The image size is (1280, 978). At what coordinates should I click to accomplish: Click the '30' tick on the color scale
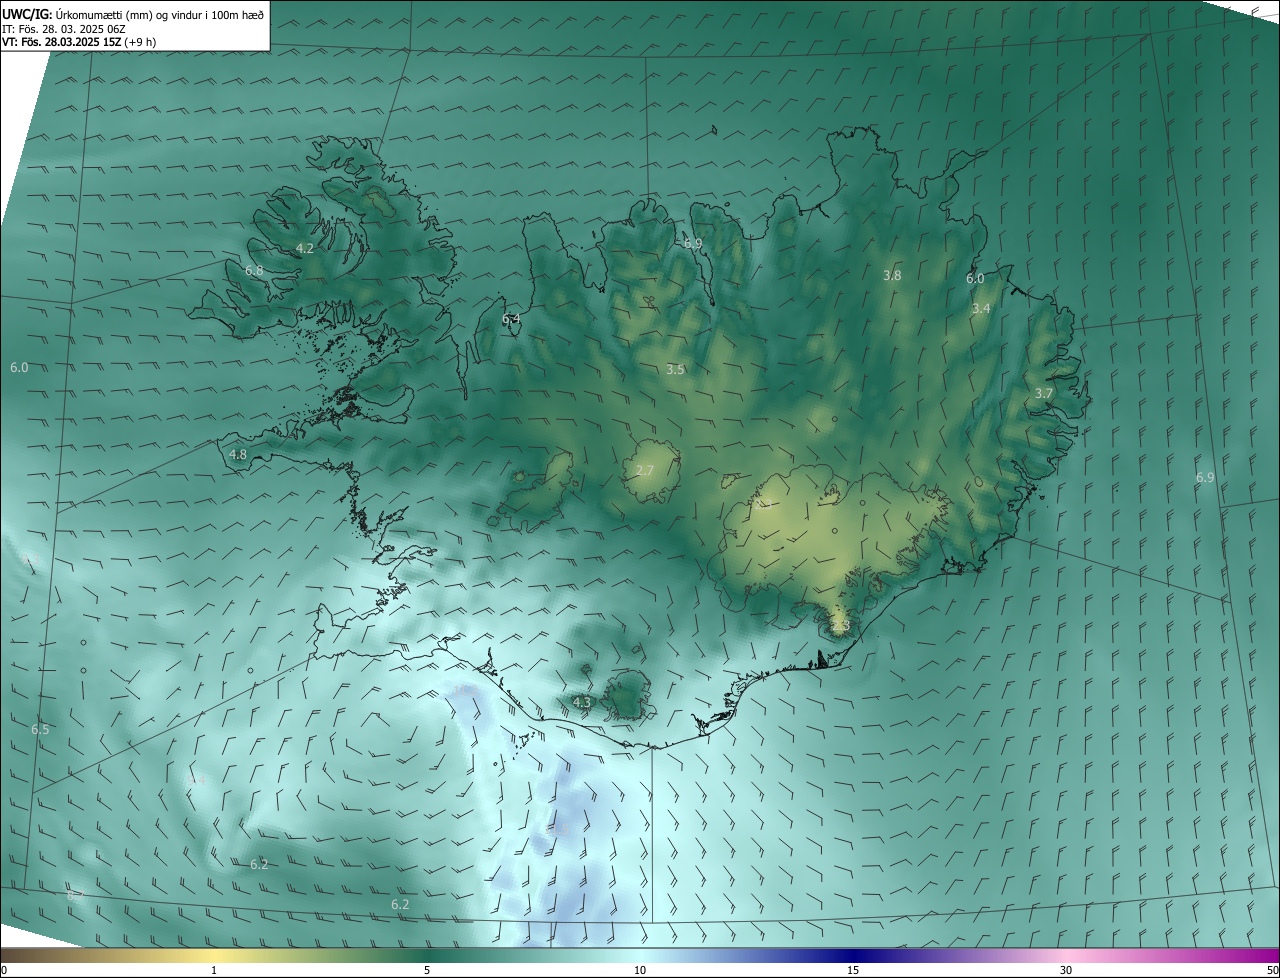tap(1066, 970)
